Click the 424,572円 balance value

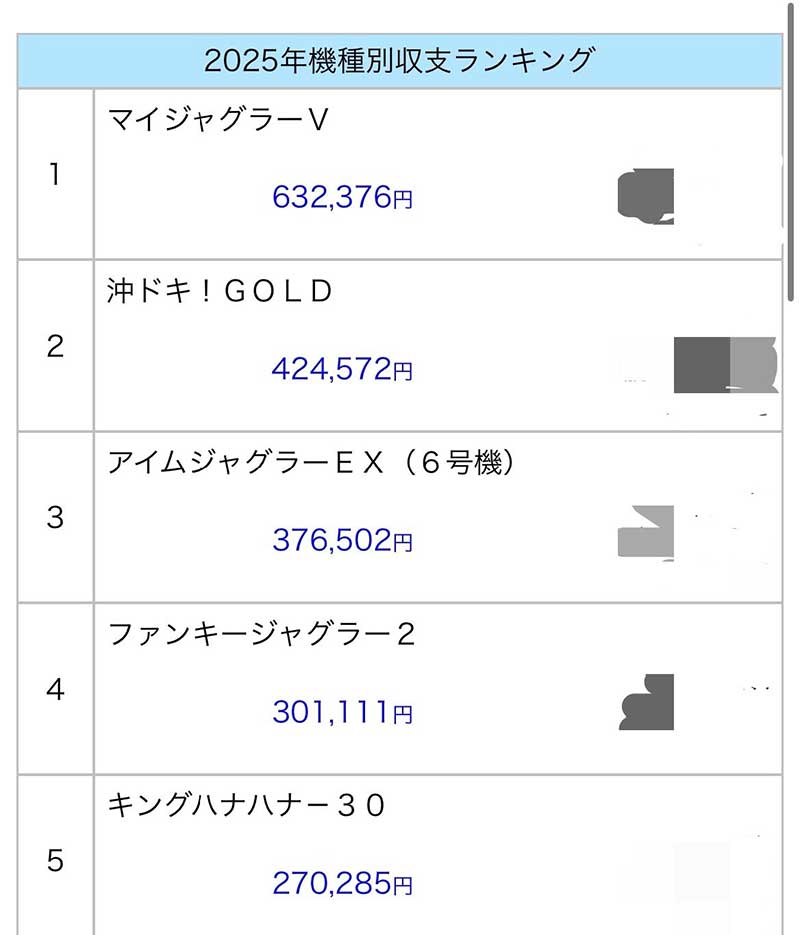342,369
